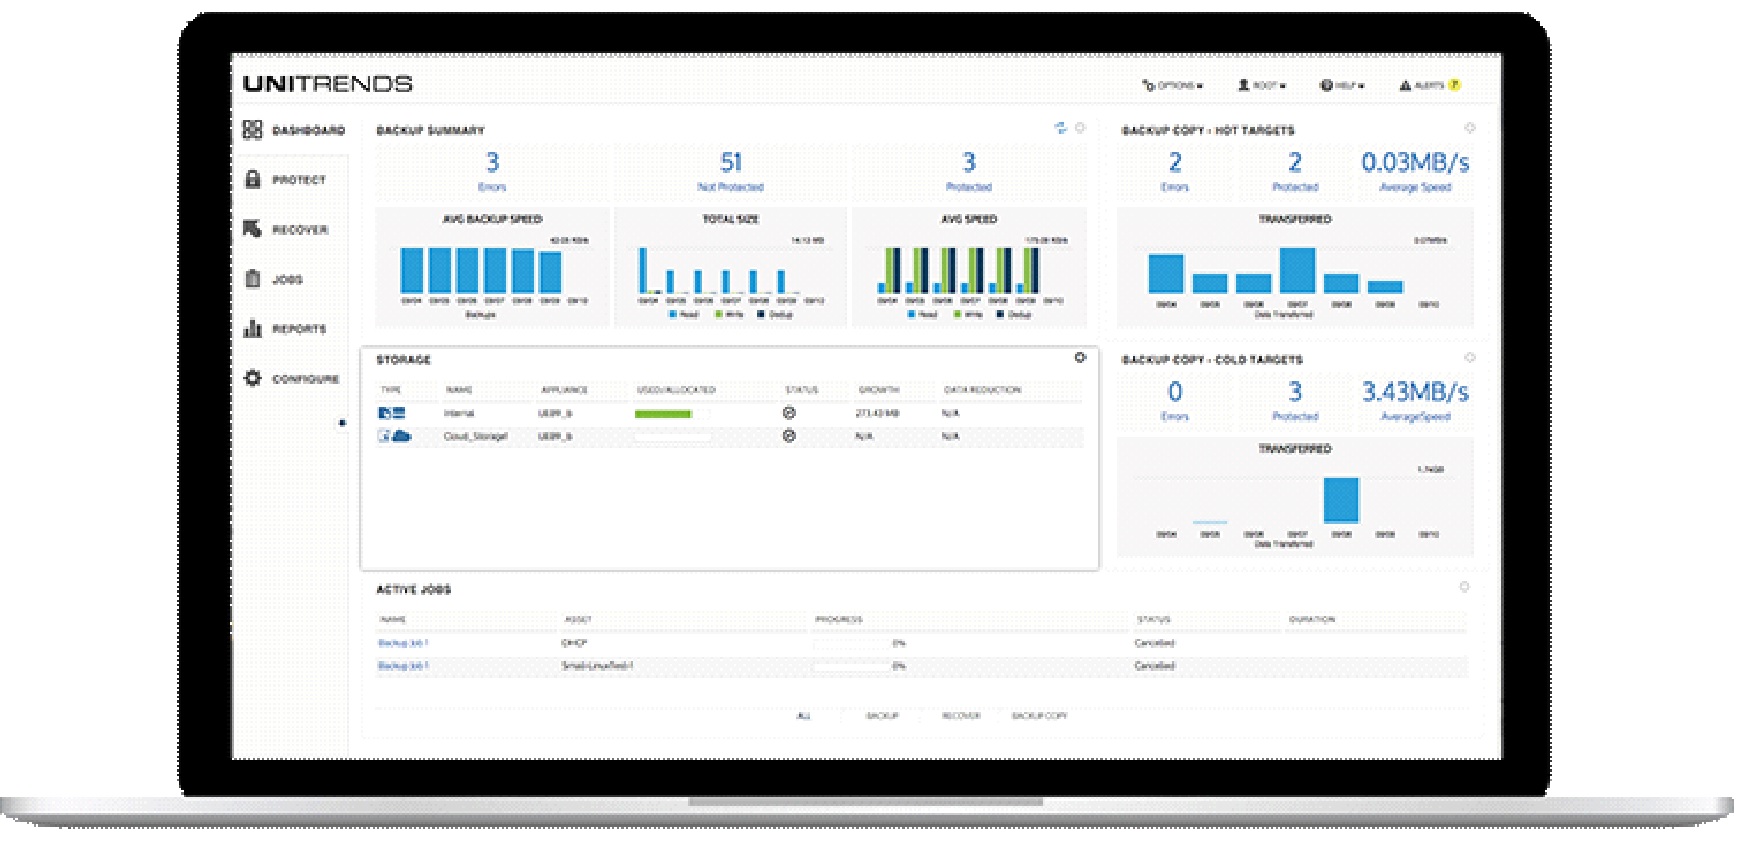Select the Recover filter in Active Jobs
The height and width of the screenshot is (853, 1737).
(961, 716)
